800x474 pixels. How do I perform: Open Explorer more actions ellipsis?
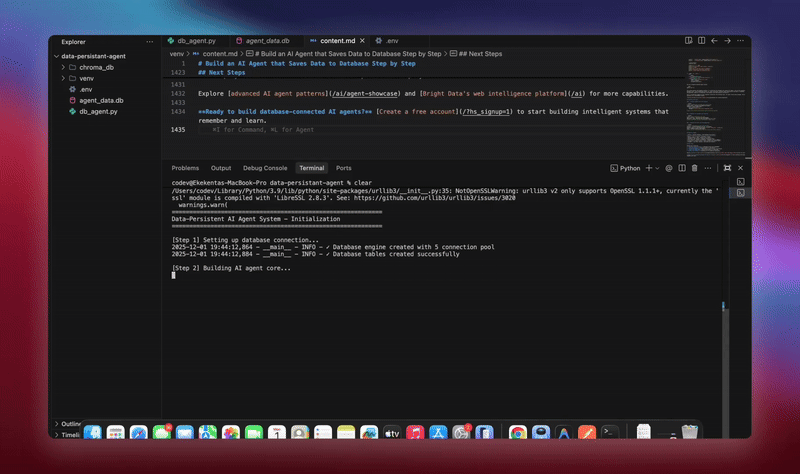click(150, 41)
